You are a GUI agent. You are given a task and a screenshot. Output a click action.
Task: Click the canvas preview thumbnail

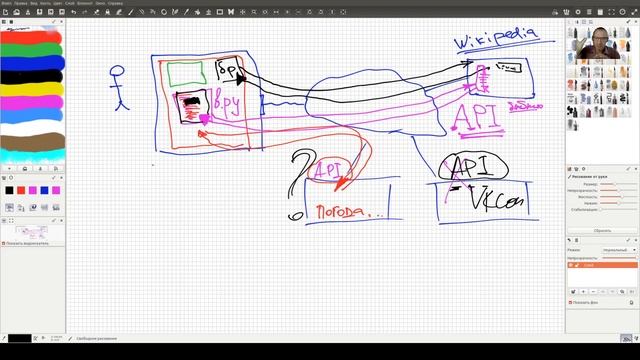[31, 233]
